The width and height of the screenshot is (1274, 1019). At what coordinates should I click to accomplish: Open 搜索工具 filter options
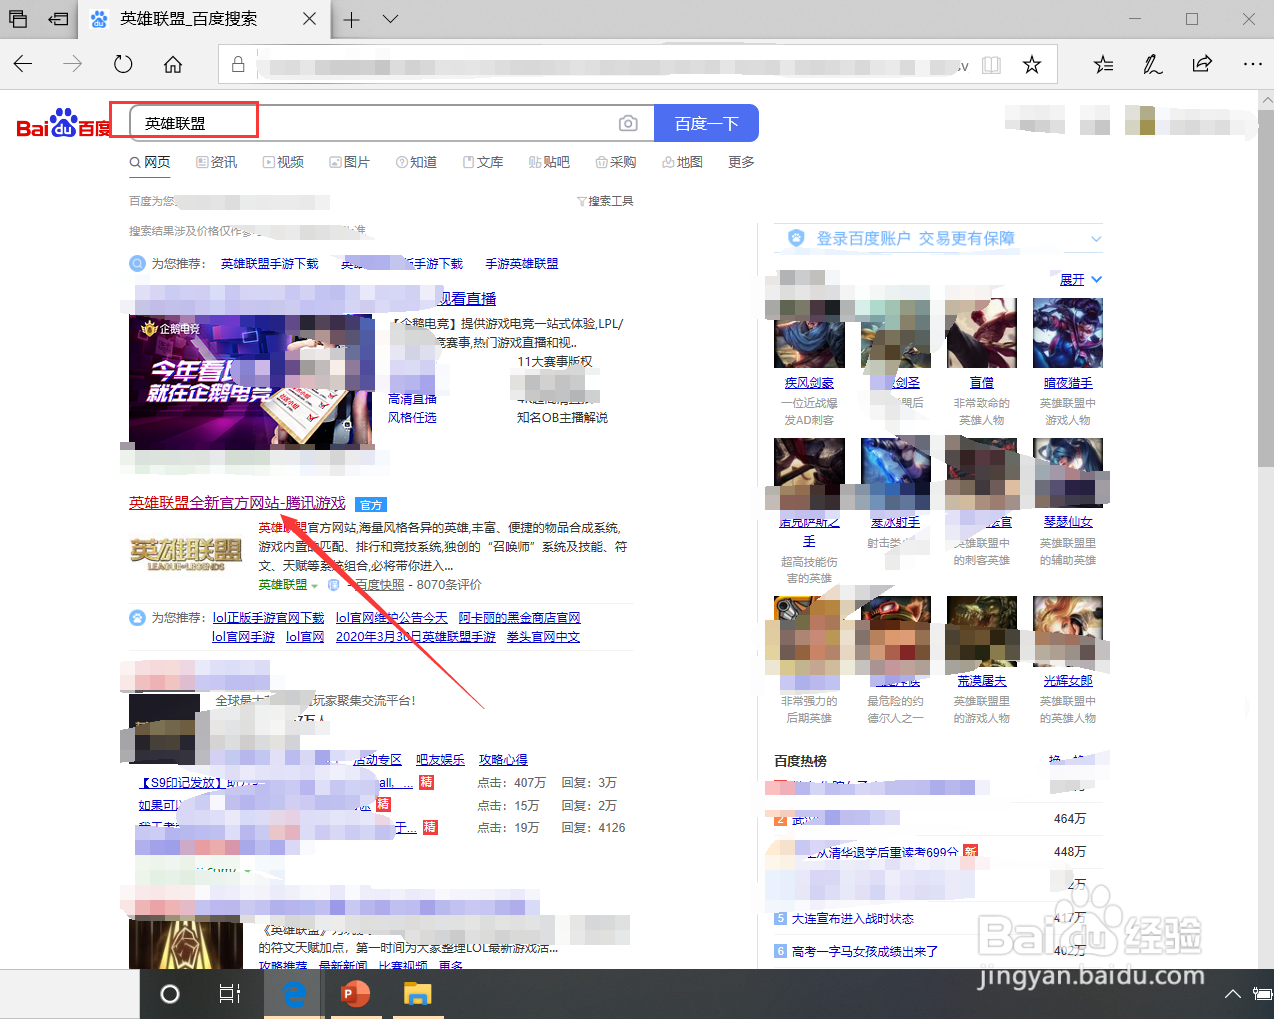[605, 201]
